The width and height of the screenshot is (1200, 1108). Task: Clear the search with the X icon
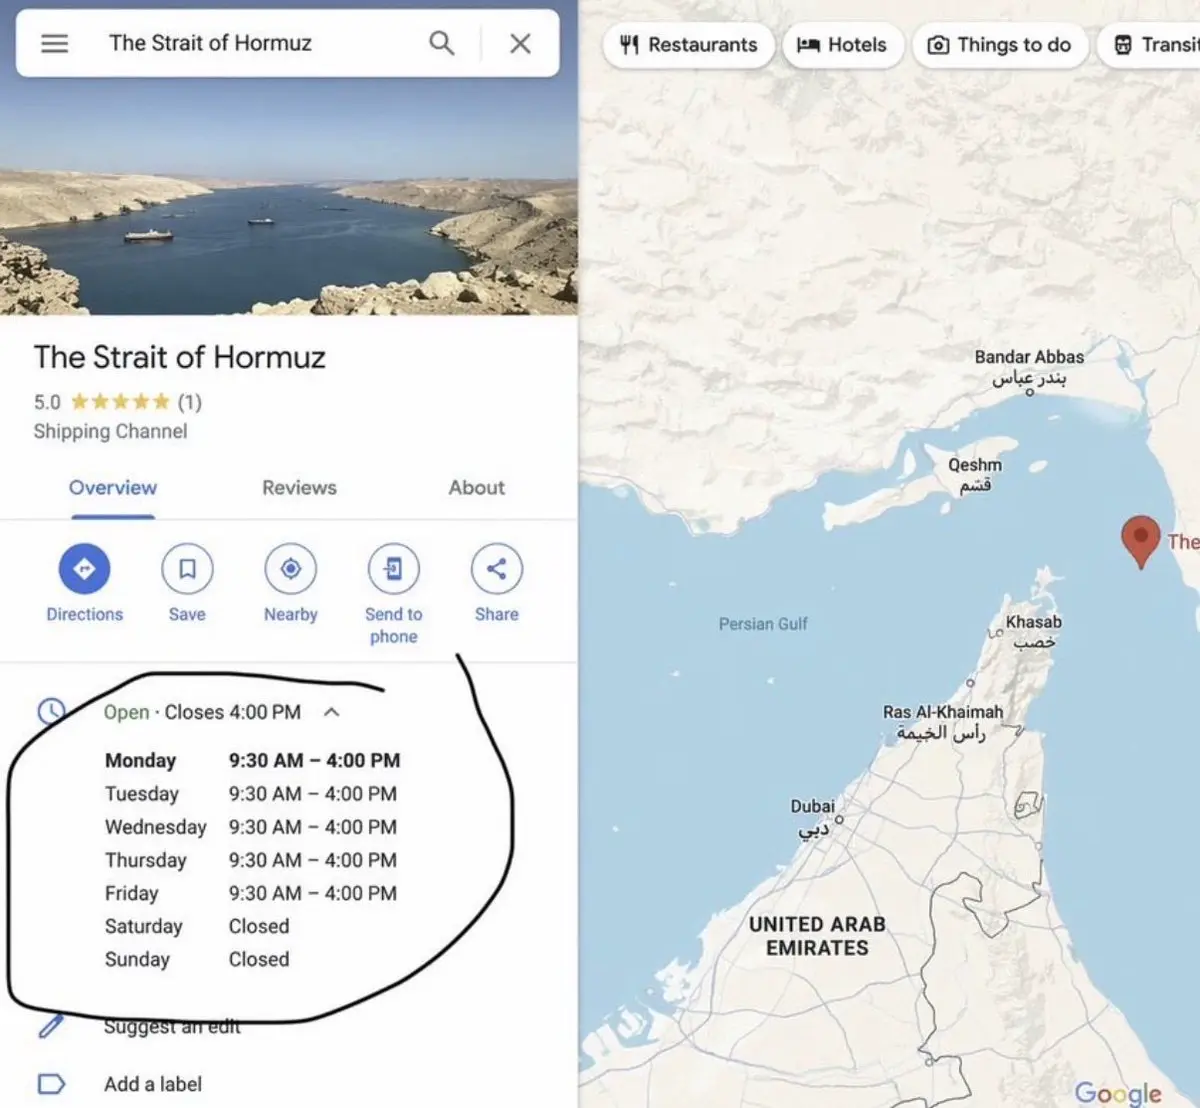(520, 43)
